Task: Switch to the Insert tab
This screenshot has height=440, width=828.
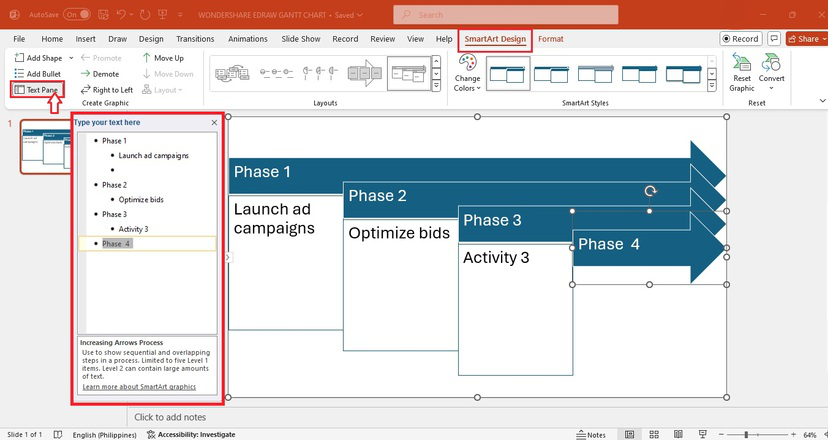Action: (86, 39)
